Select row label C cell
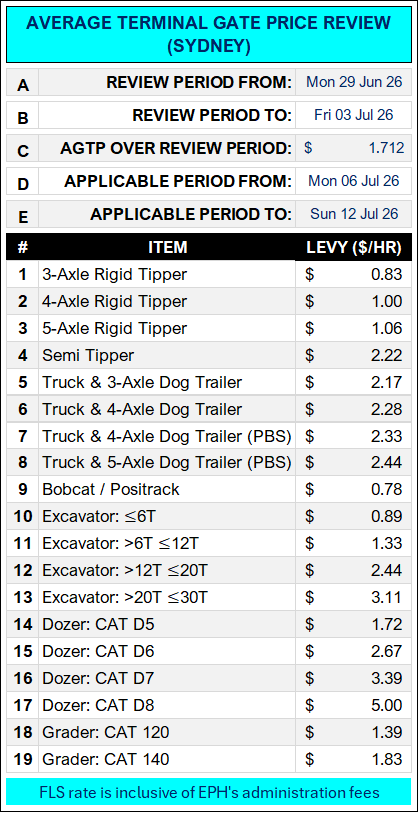The width and height of the screenshot is (419, 813). pos(23,148)
